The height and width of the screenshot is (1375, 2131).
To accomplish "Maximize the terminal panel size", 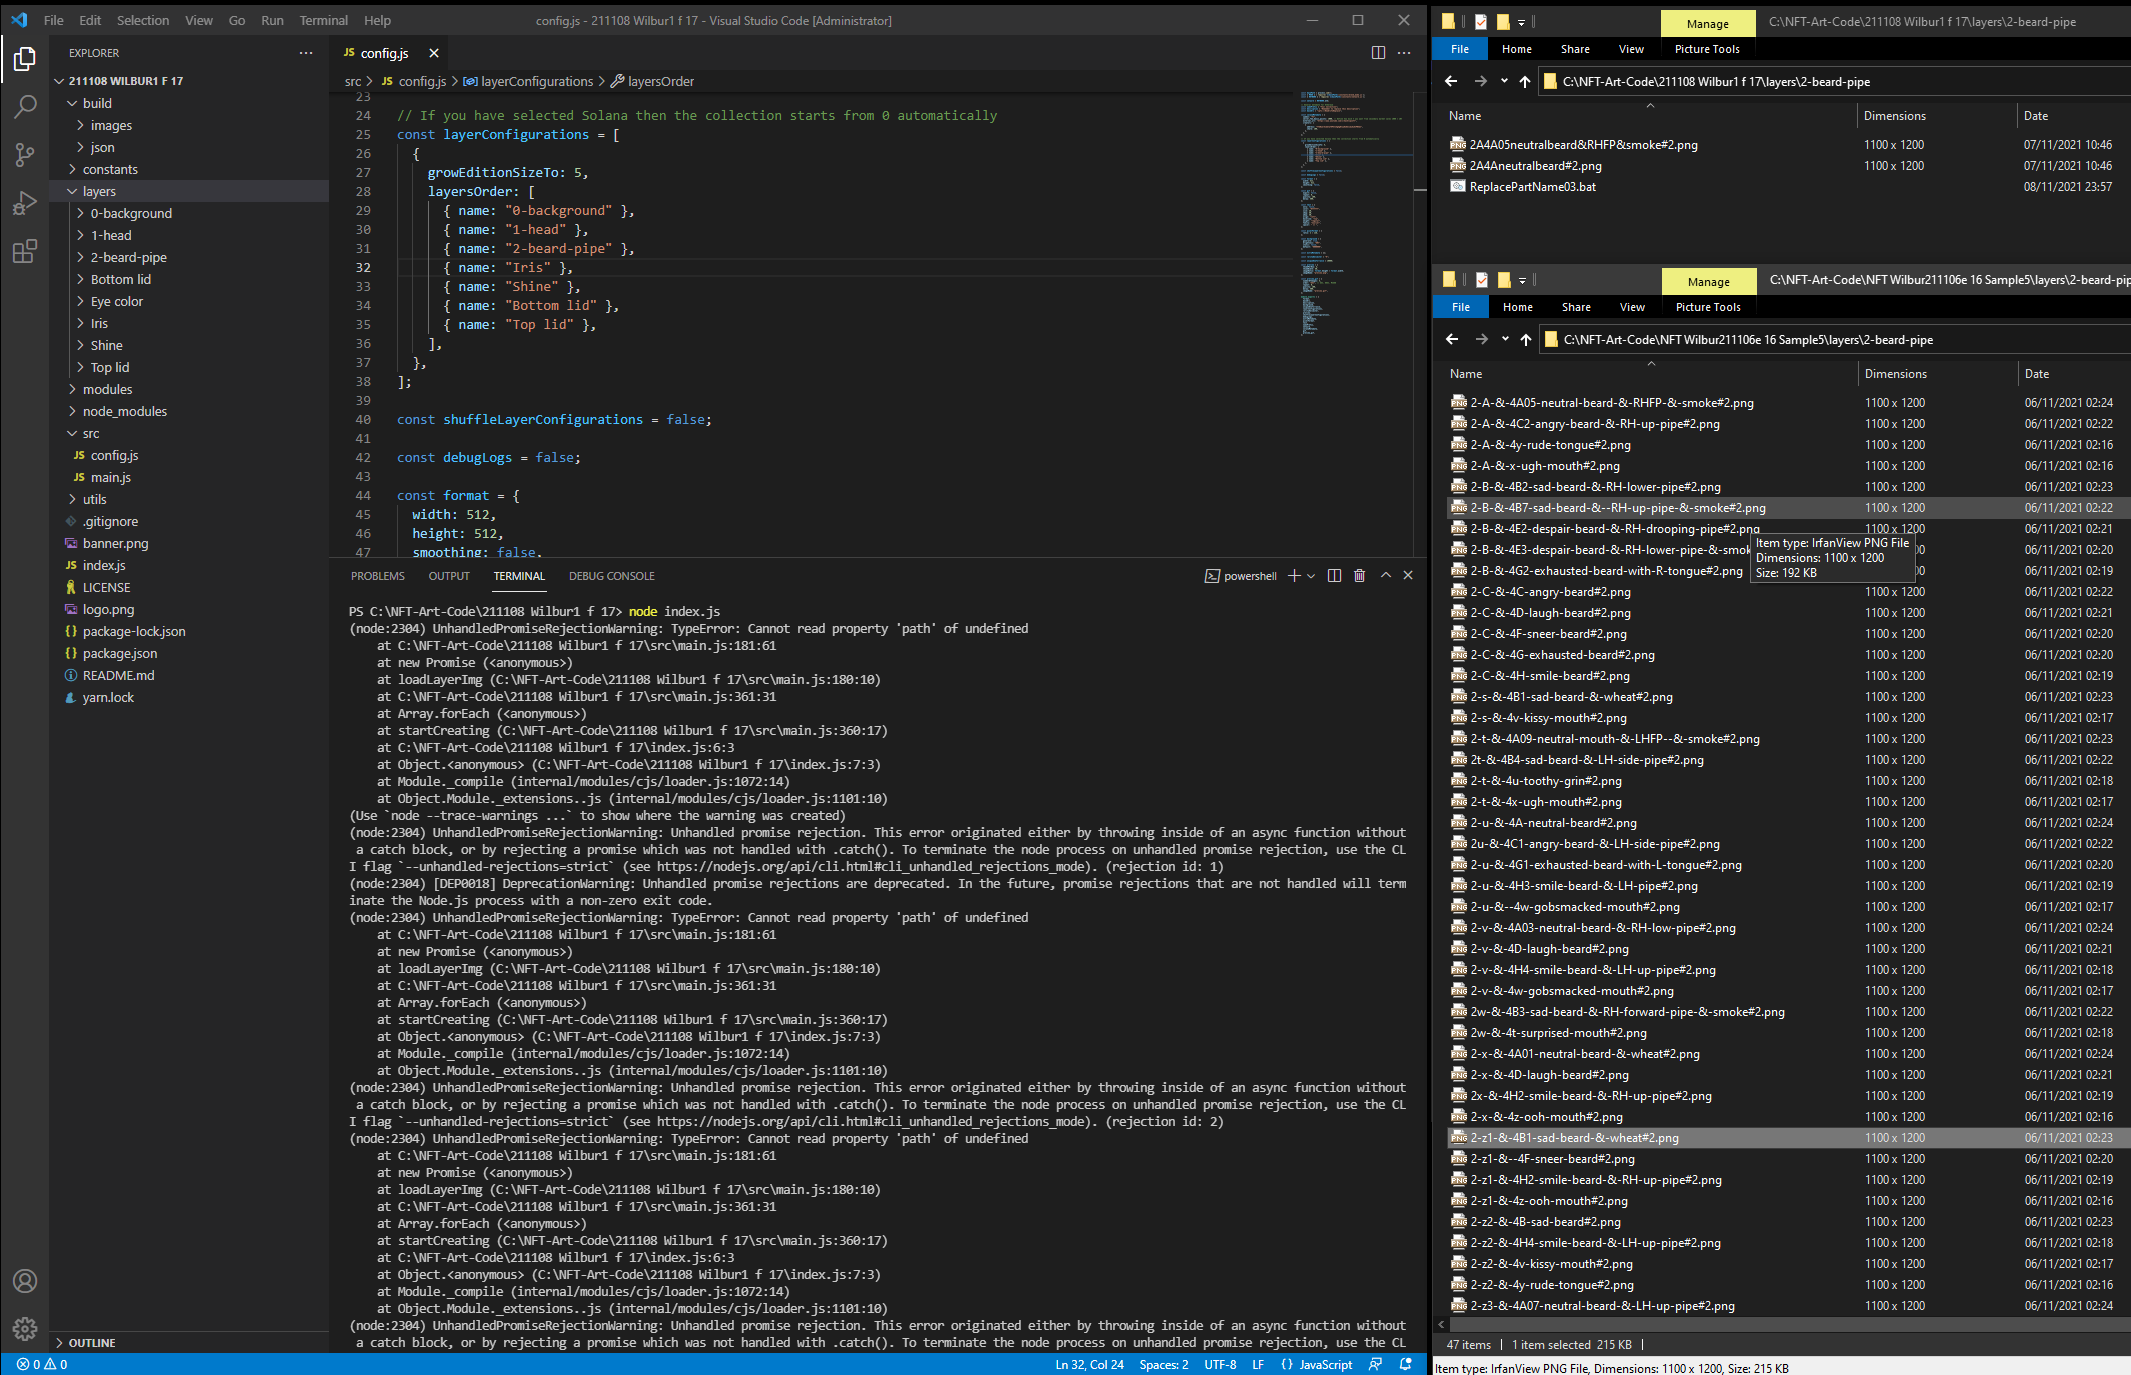I will 1385,576.
